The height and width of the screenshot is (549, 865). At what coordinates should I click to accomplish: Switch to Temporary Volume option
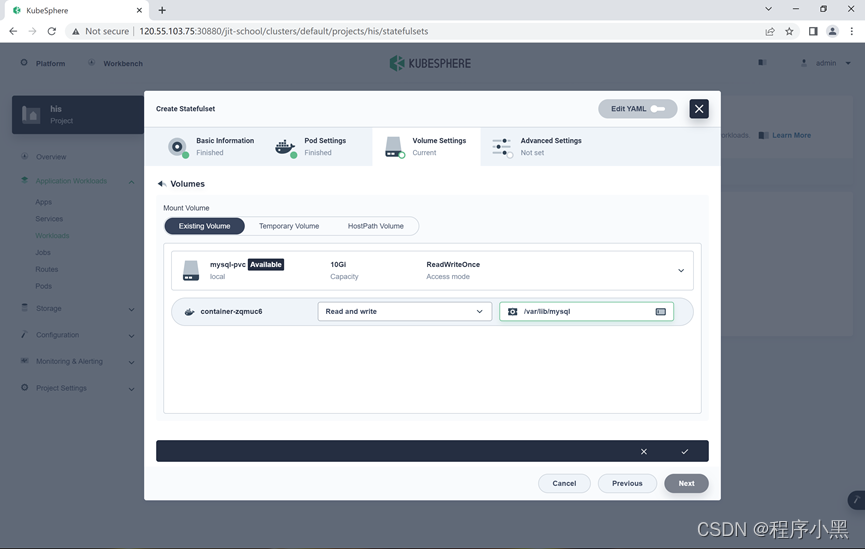(289, 226)
